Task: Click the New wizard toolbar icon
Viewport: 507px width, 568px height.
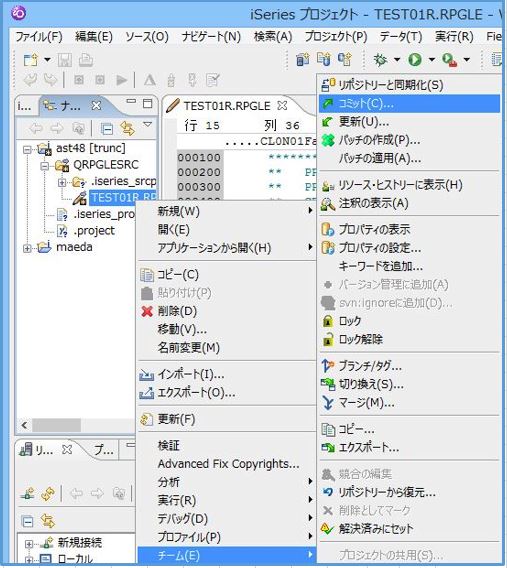Action: coord(31,60)
